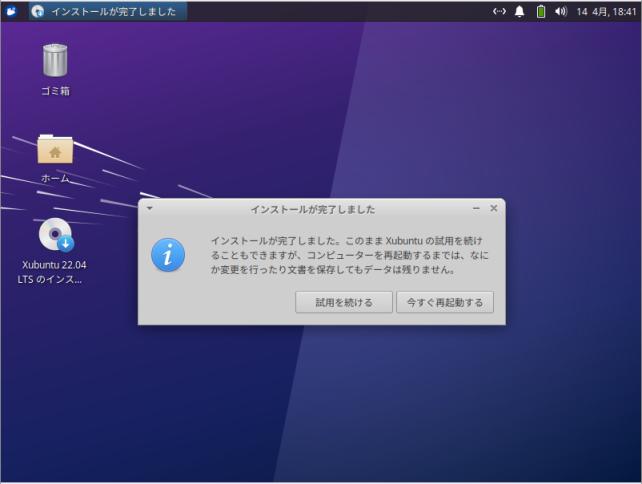Minimize the install complete dialog
Screen dimensions: 642x484
pos(476,208)
